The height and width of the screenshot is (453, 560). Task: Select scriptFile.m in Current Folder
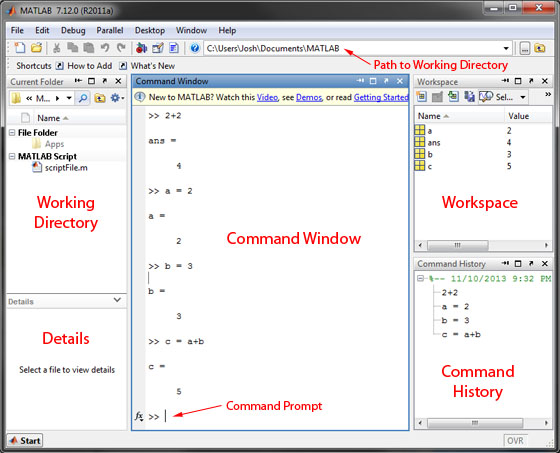[x=66, y=168]
